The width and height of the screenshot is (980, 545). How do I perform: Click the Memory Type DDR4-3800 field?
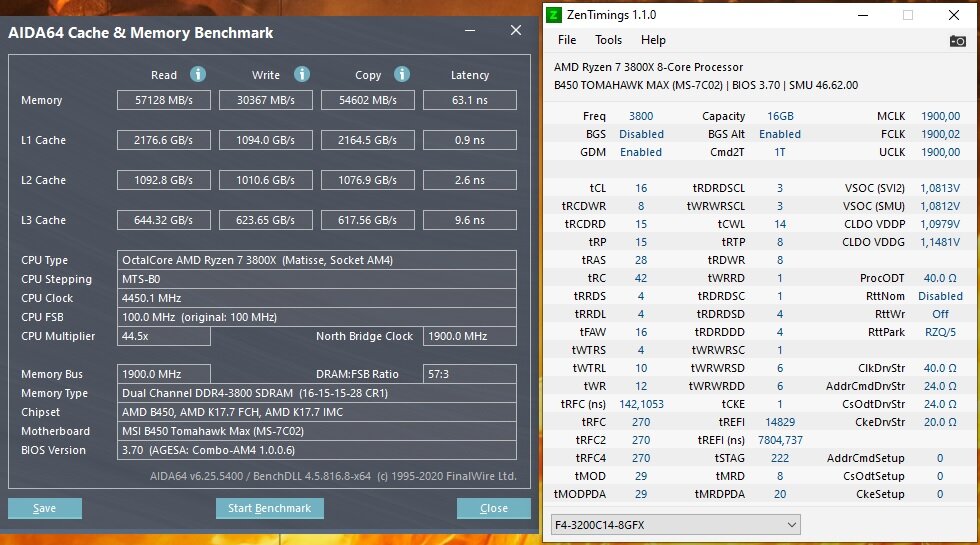(317, 393)
